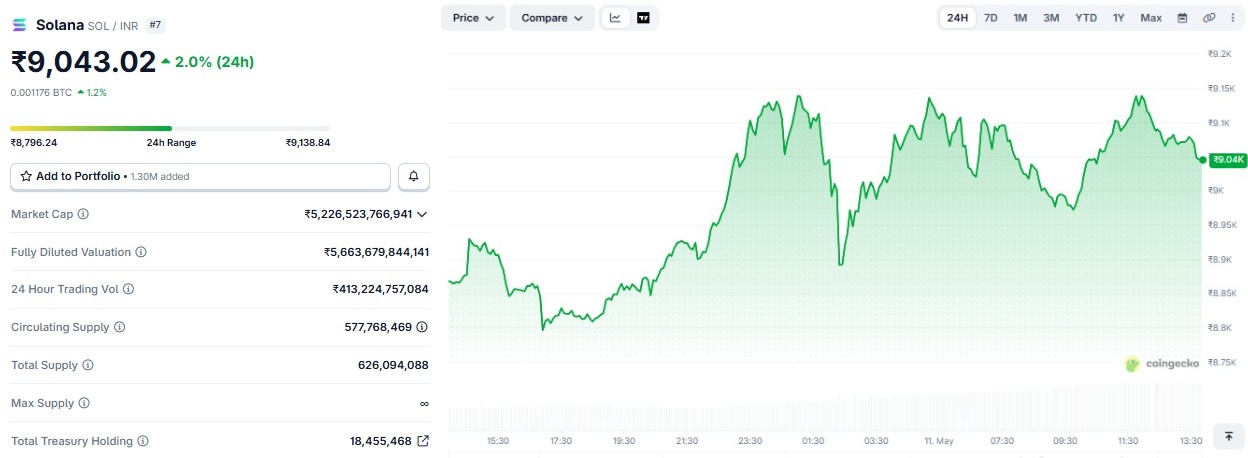1248x458 pixels.
Task: Click the infinity Max Supply value
Action: pos(424,403)
